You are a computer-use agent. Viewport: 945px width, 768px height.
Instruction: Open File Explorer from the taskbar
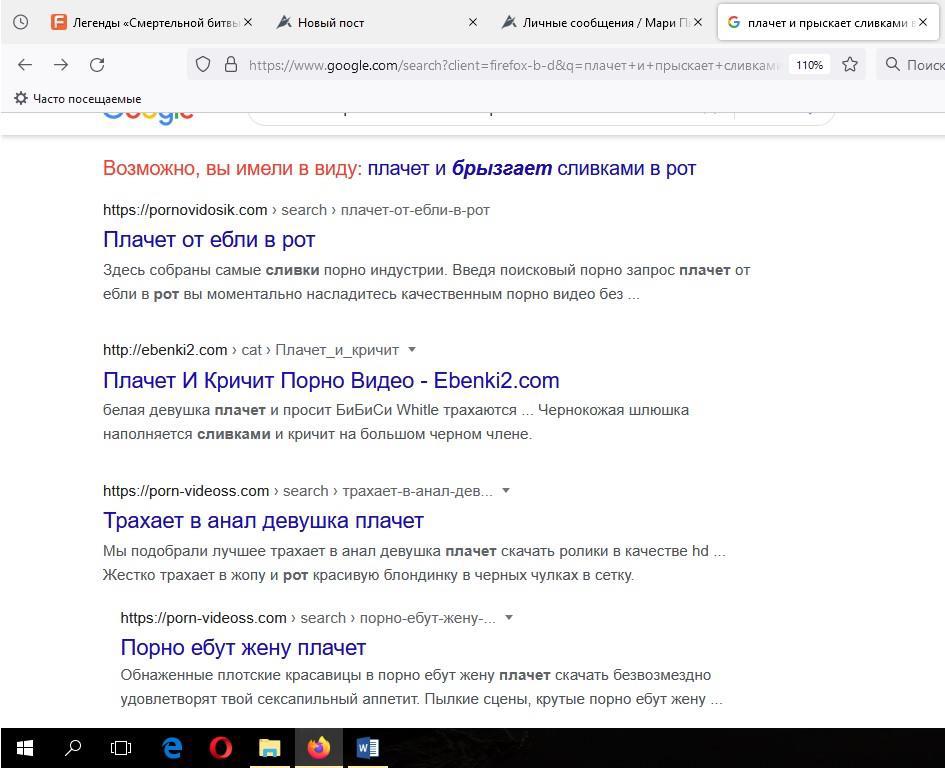[x=269, y=748]
